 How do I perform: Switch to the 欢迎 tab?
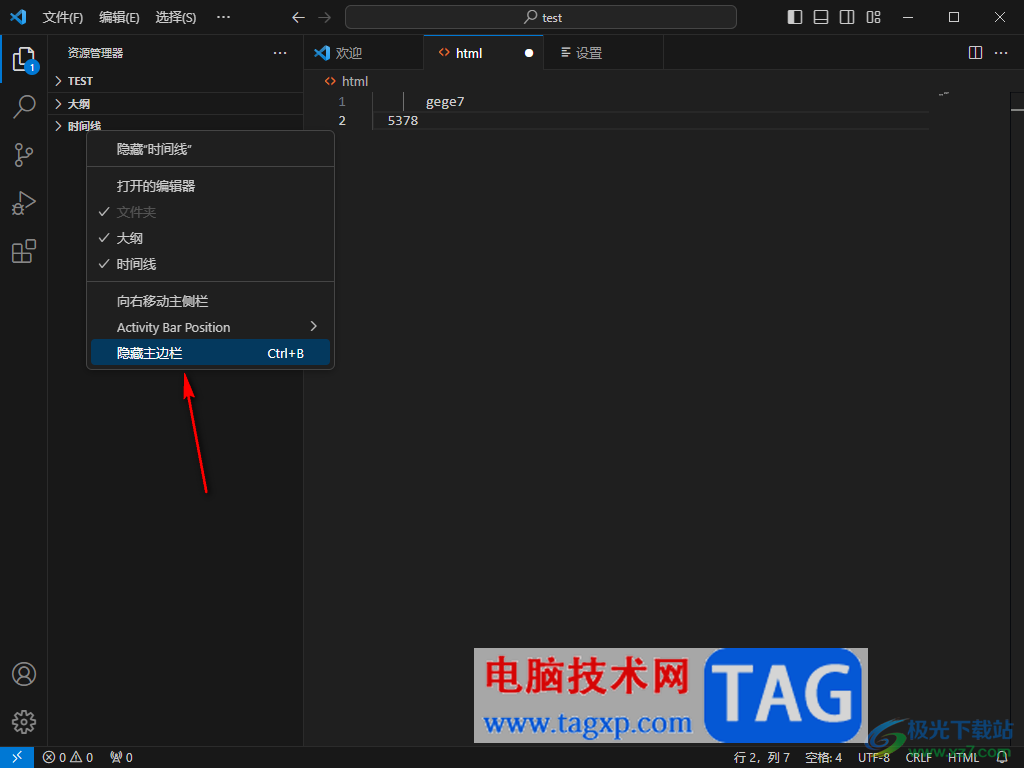click(364, 53)
